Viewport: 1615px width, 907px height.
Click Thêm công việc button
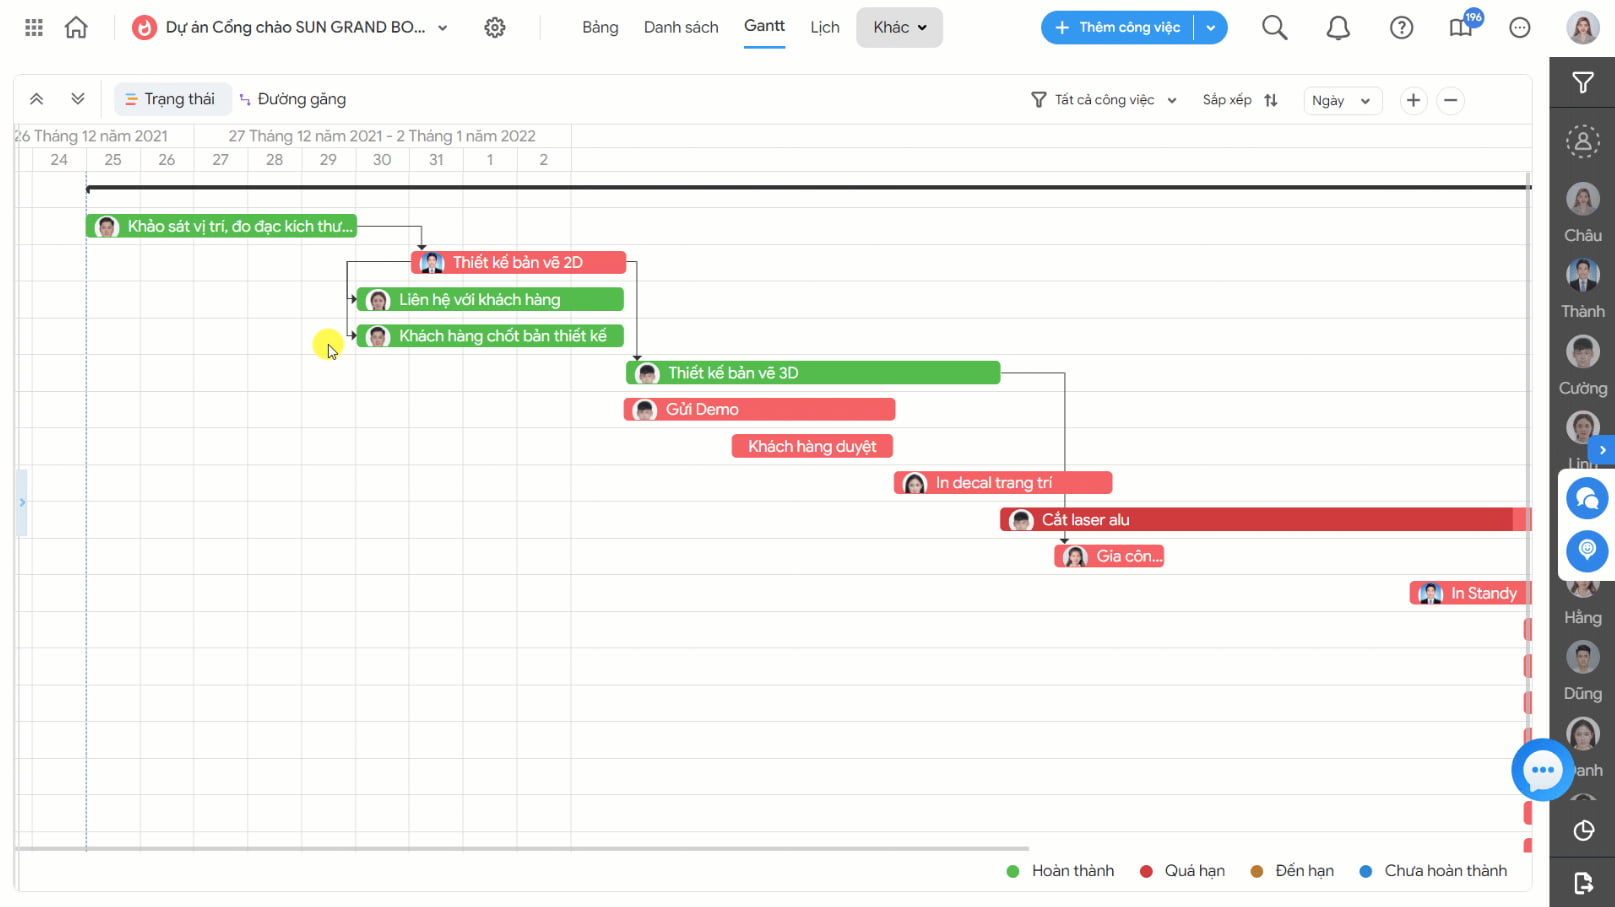click(1118, 28)
